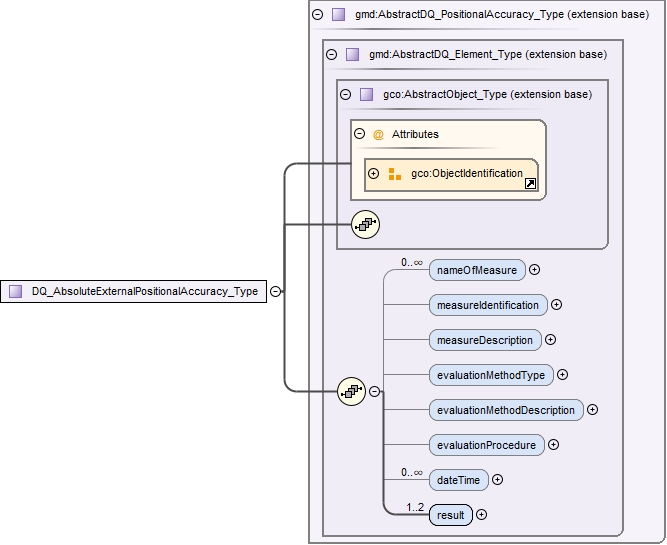Collapse the gmd:AbstractDQ_PositionalAccuracy_Type box
The image size is (667, 545).
[317, 15]
